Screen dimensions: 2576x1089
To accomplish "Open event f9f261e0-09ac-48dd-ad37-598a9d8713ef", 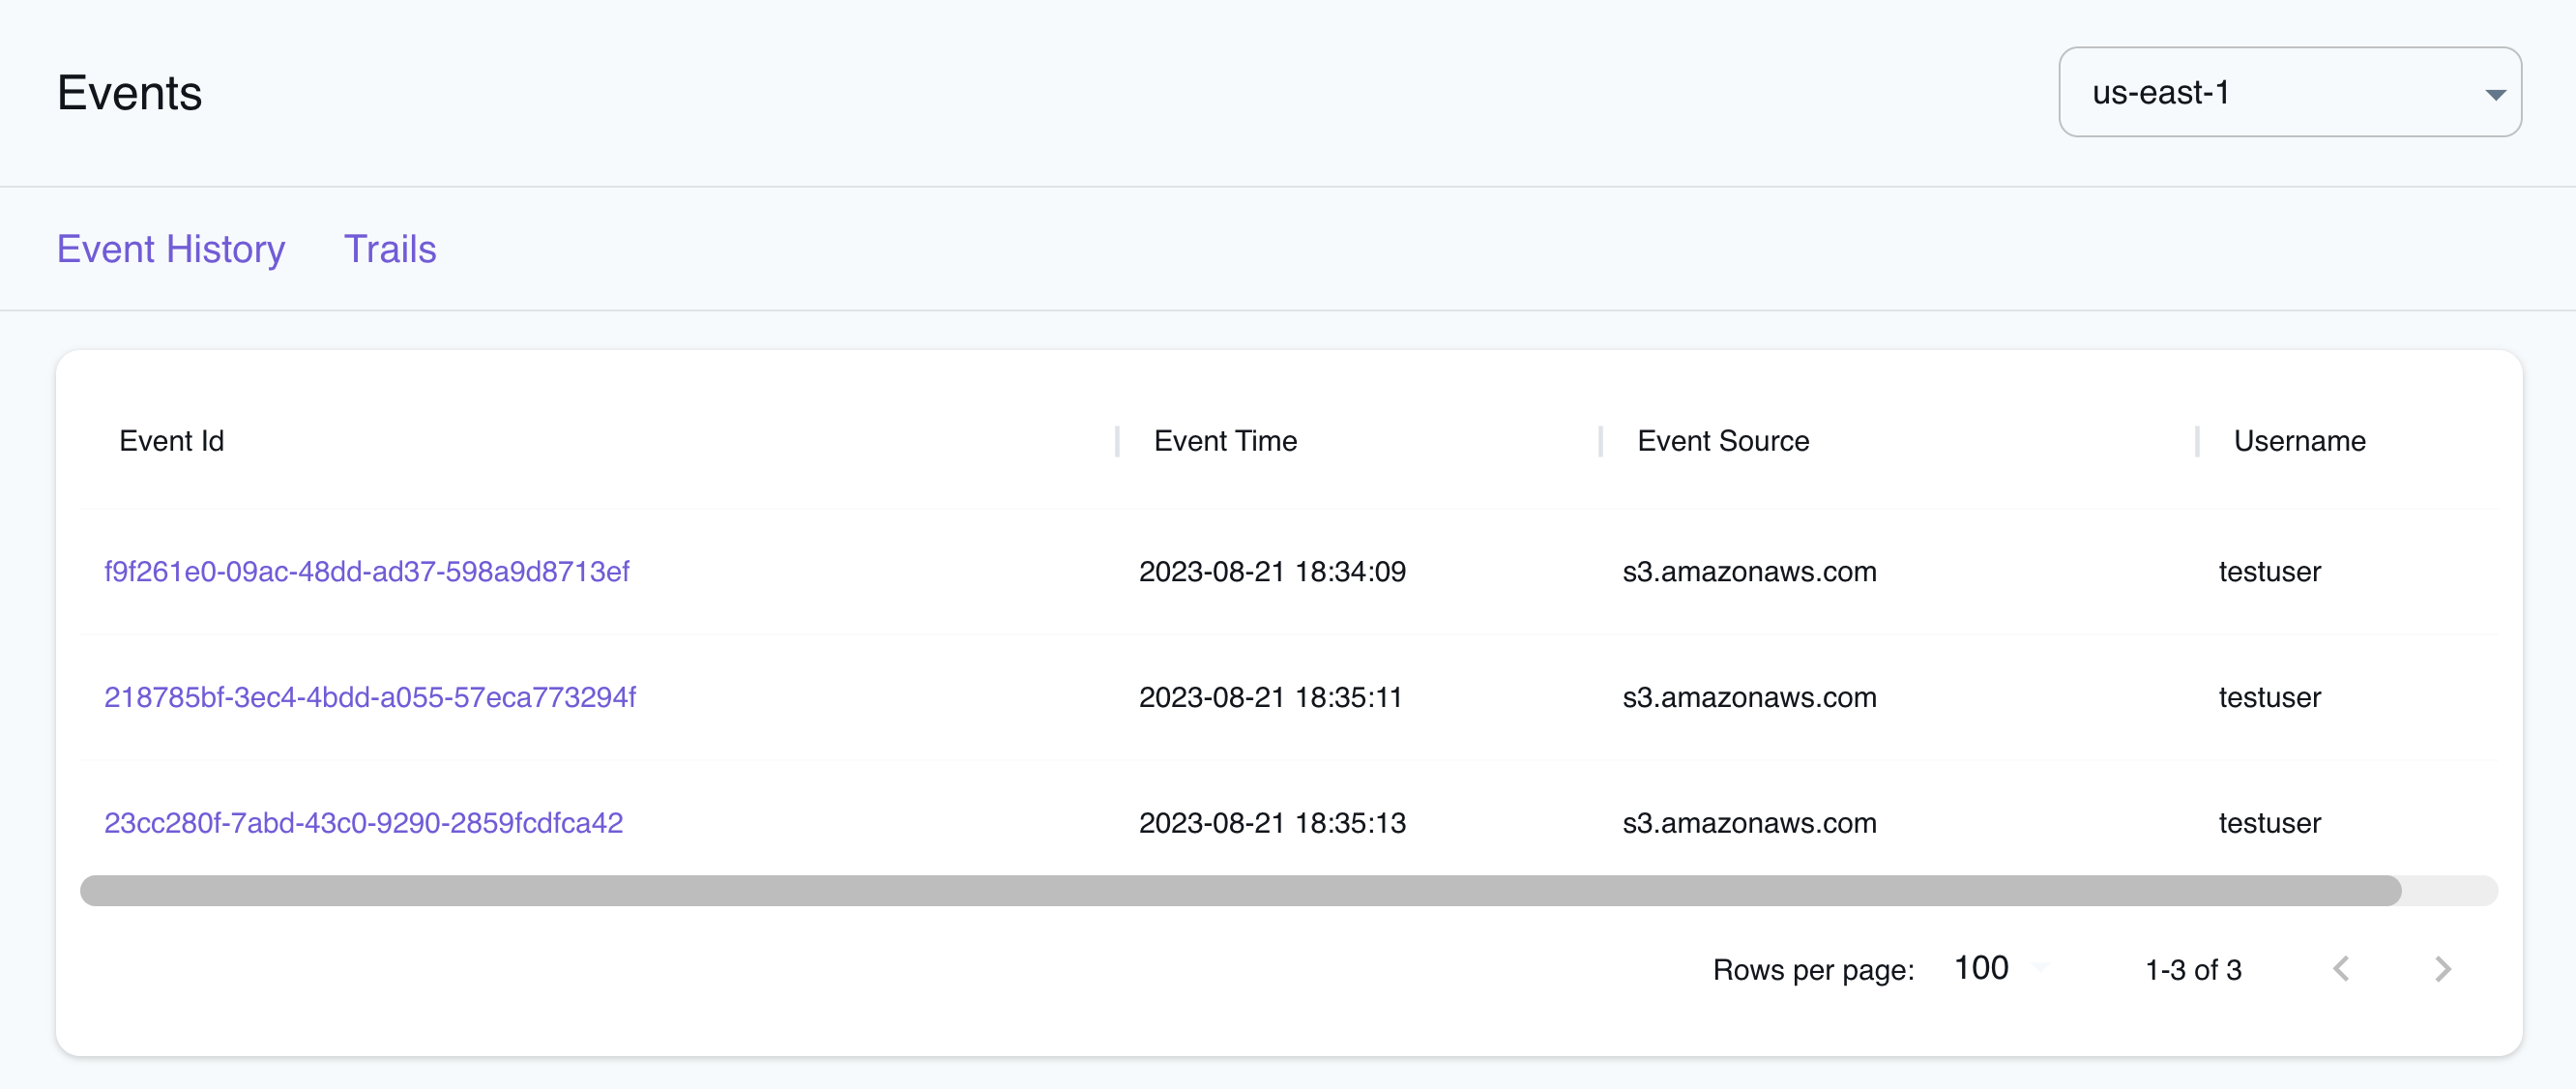I will (367, 571).
